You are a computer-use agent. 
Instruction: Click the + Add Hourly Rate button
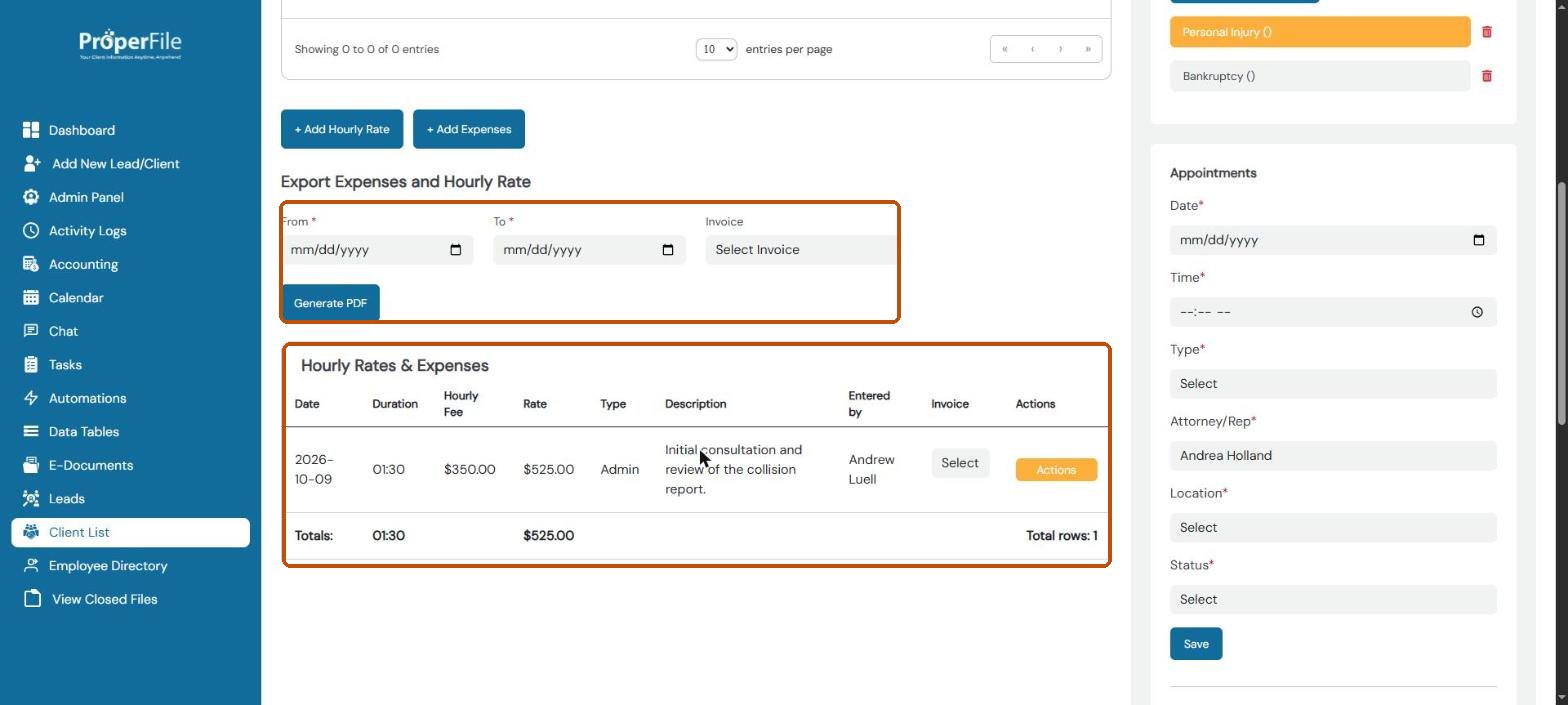(x=342, y=129)
